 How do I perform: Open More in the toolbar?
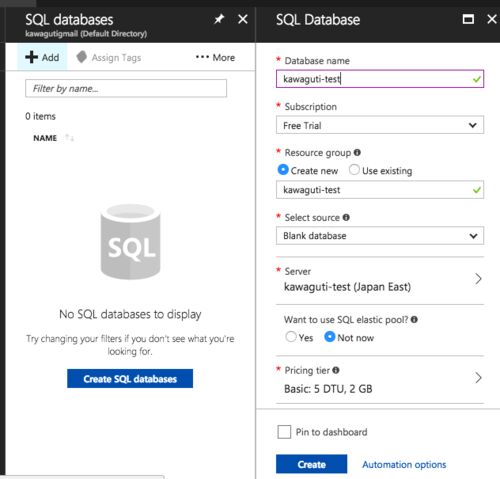(215, 57)
